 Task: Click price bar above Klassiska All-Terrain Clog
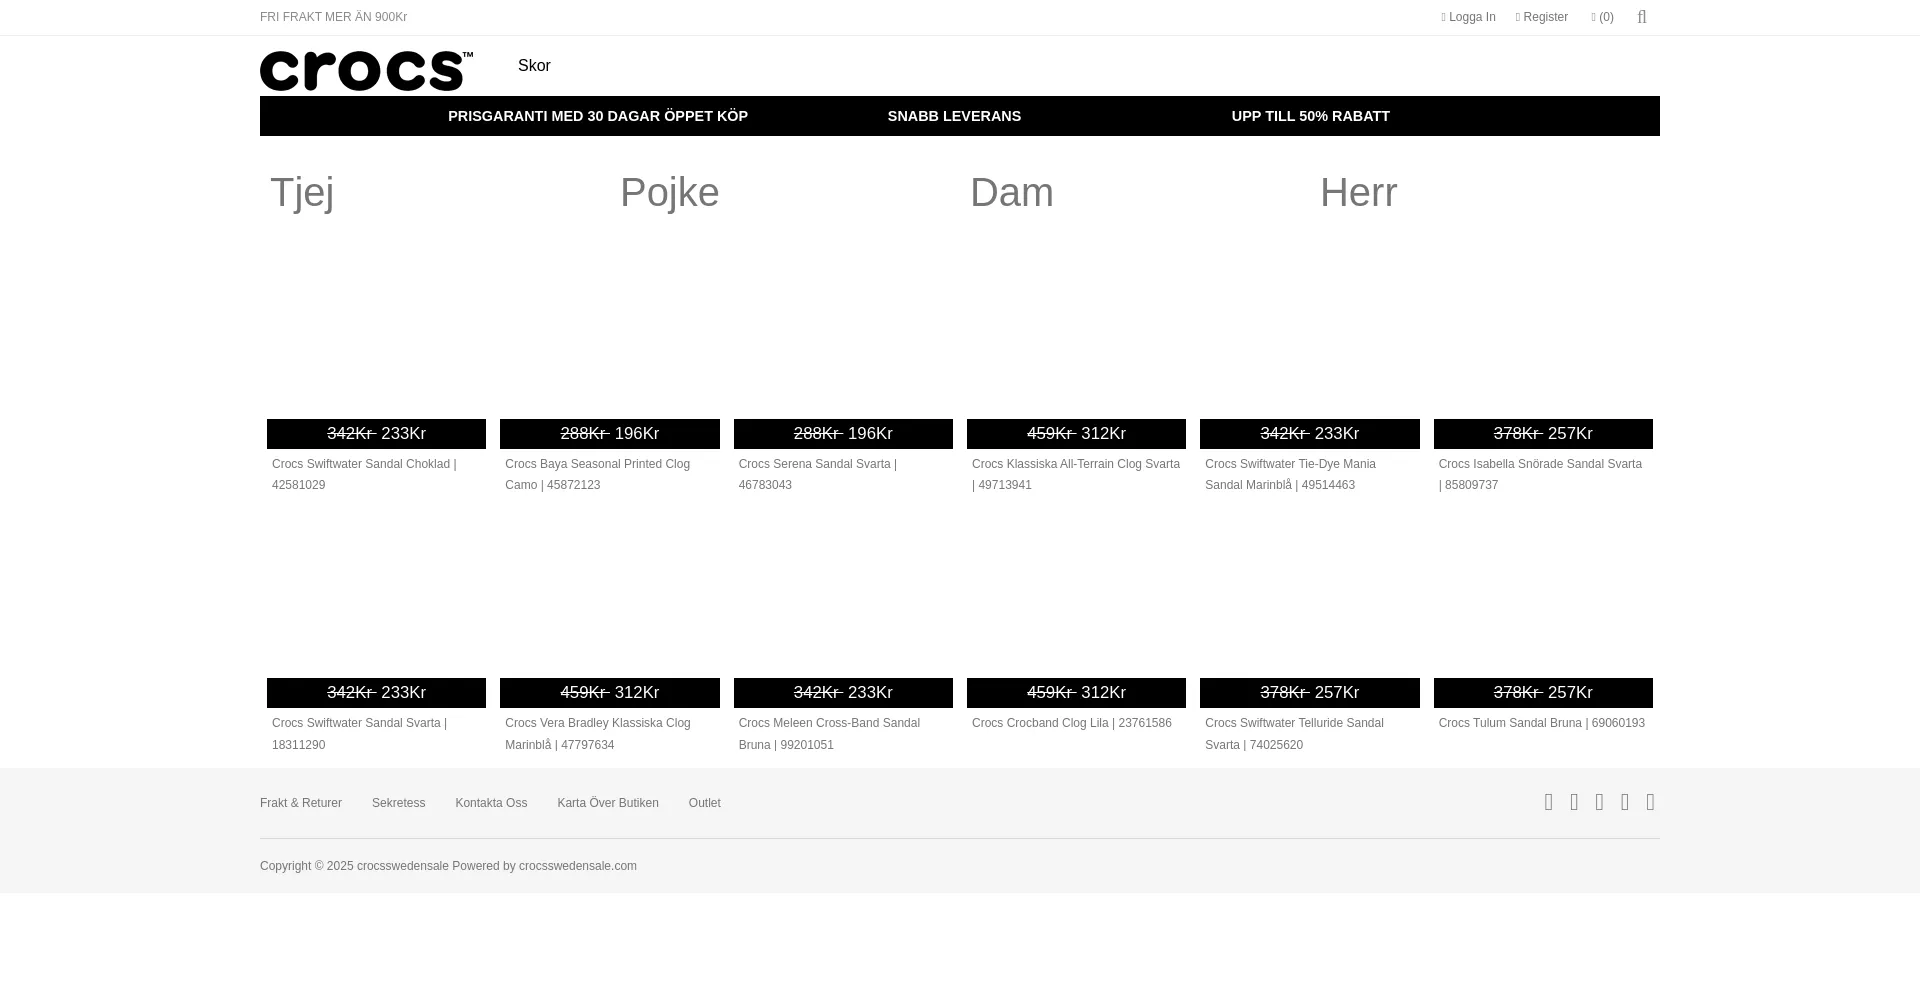(x=1076, y=434)
